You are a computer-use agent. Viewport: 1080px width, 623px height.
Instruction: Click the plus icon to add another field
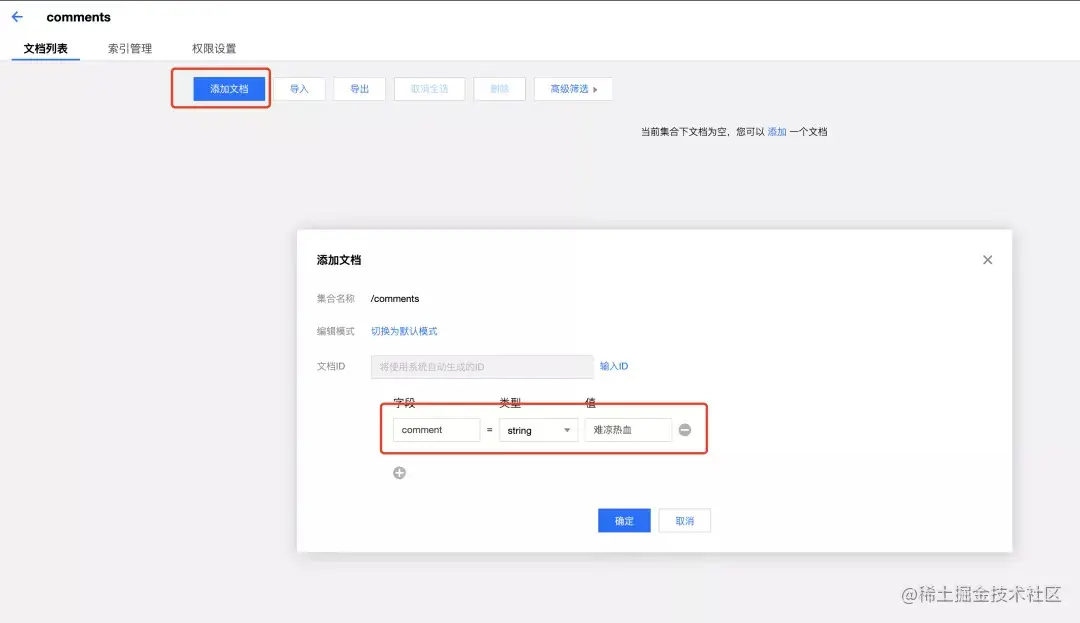coord(399,472)
